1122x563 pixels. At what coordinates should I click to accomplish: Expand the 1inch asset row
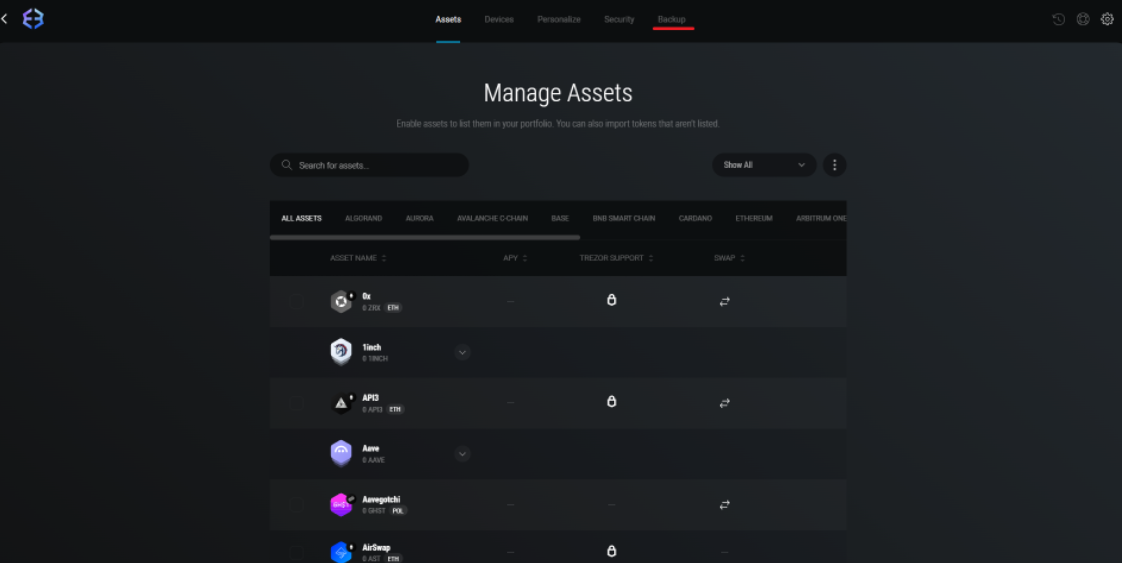point(462,352)
